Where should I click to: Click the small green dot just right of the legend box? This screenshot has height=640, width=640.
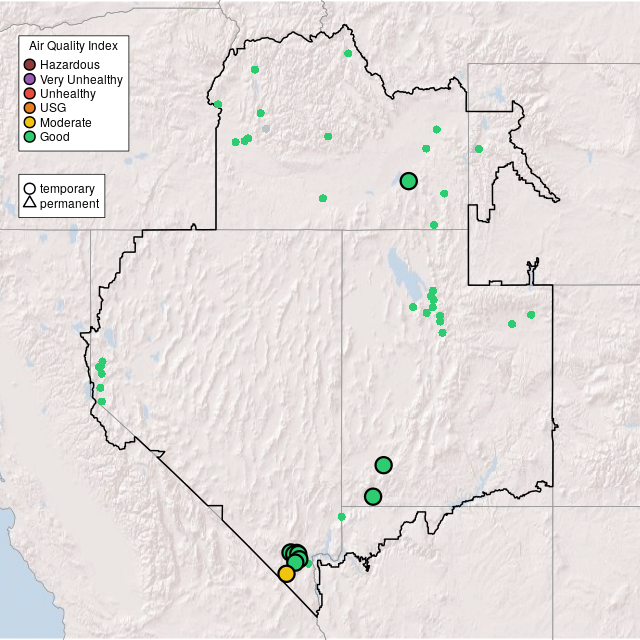[218, 104]
